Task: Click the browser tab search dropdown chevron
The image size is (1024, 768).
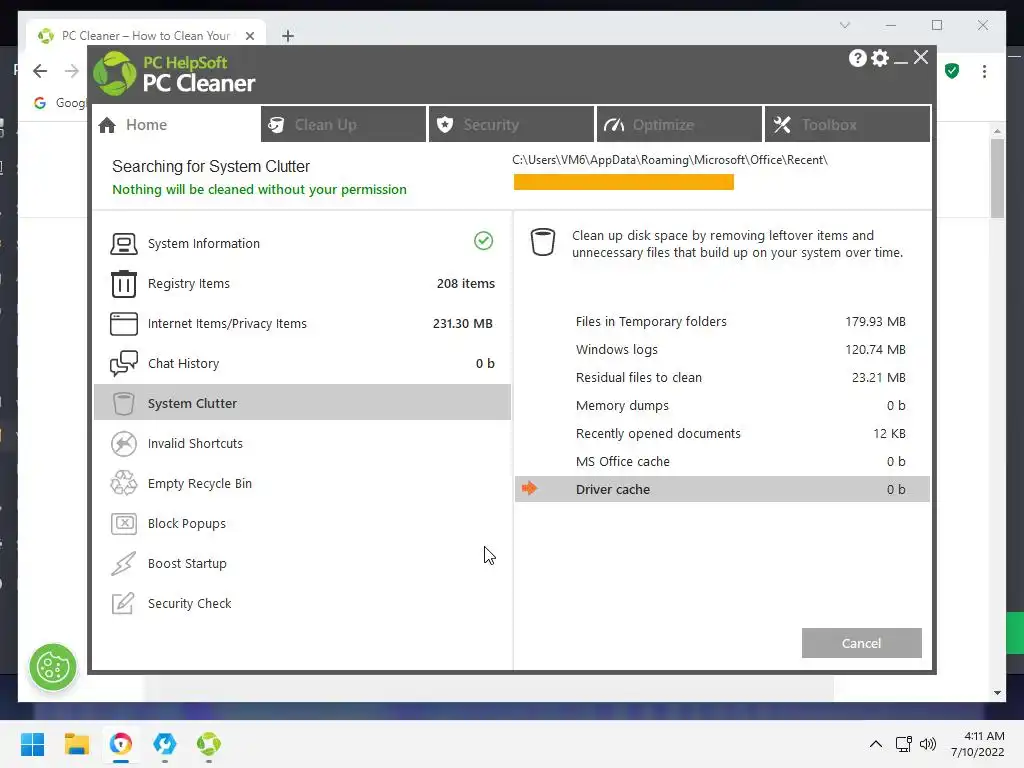Action: 844,25
